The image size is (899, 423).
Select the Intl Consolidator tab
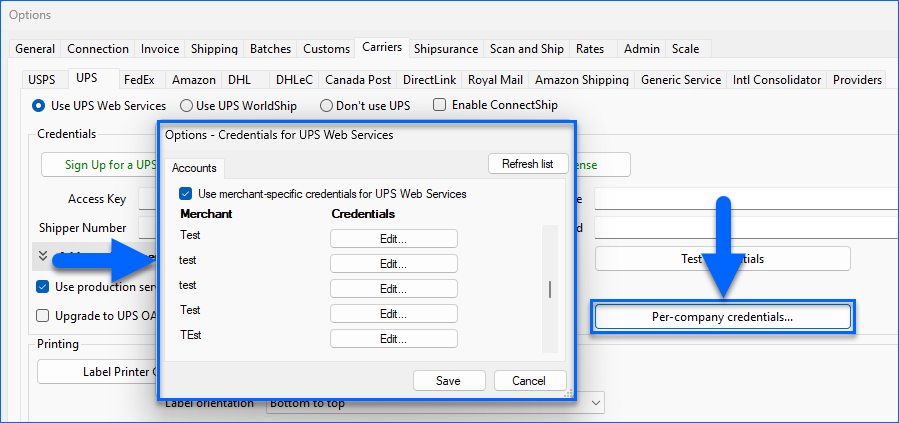click(777, 80)
